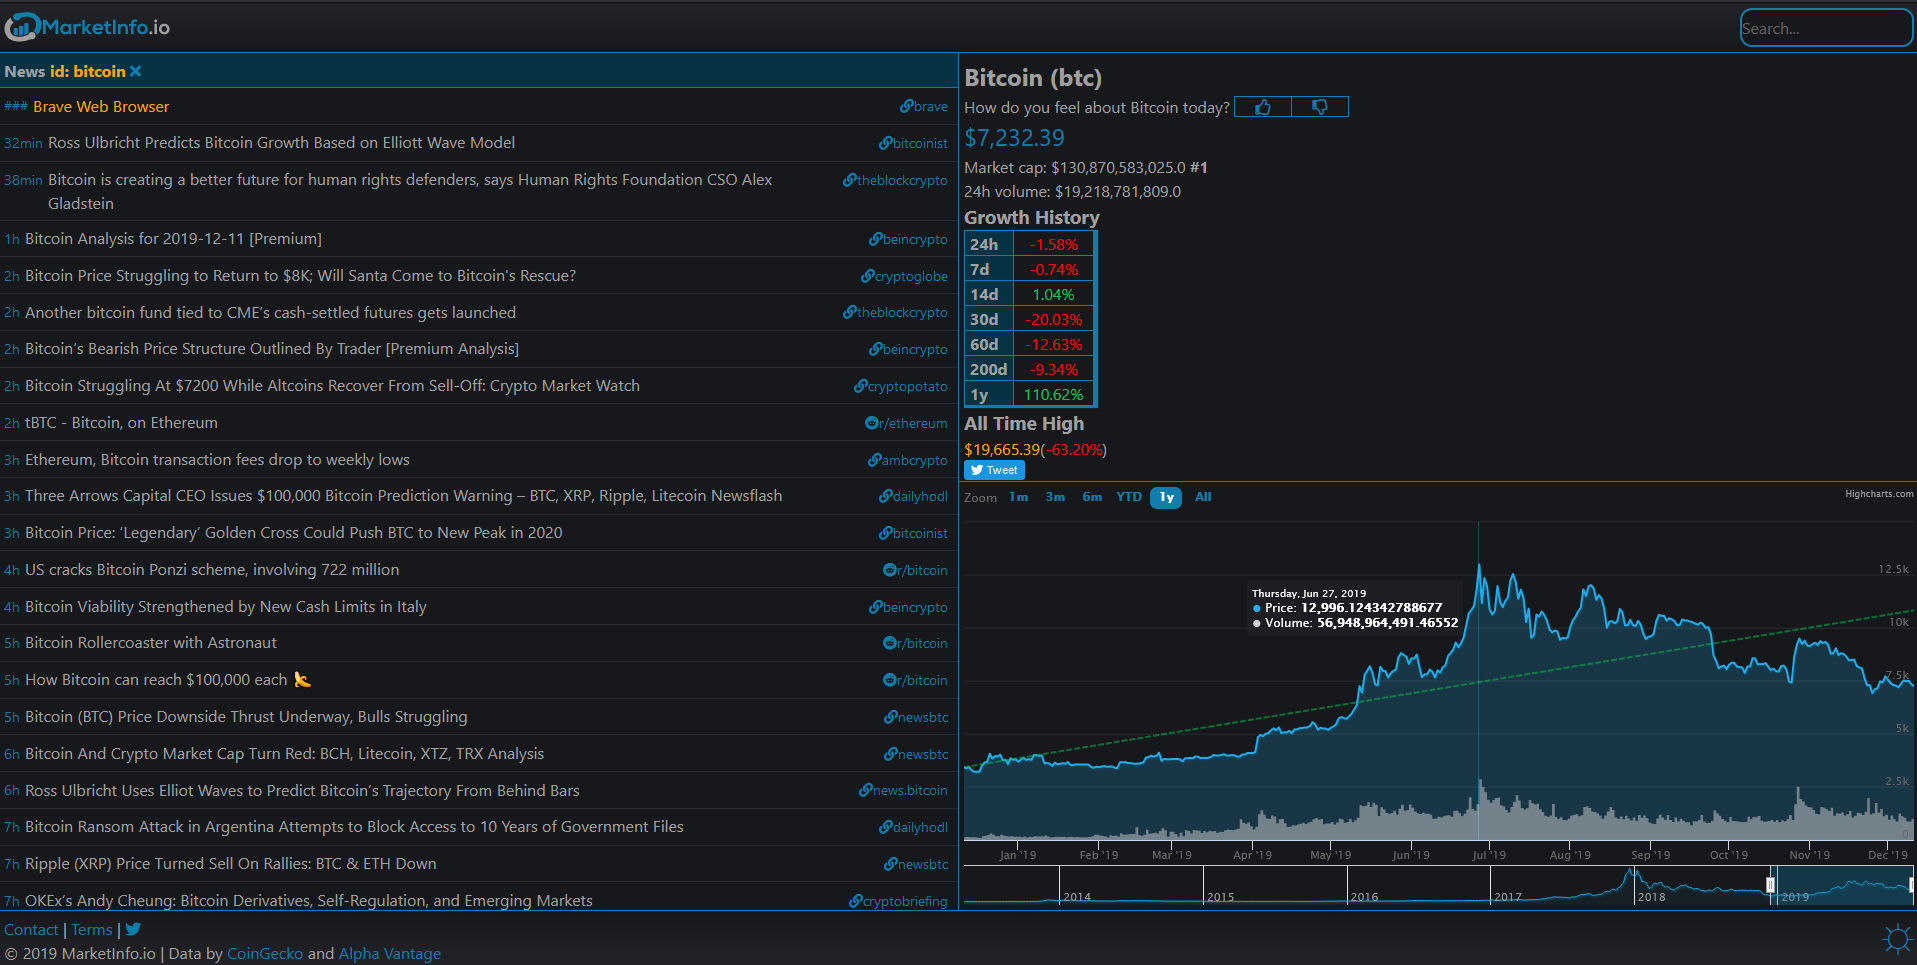Click the $7,232.39 Bitcoin price
This screenshot has height=965, width=1917.
click(1014, 138)
